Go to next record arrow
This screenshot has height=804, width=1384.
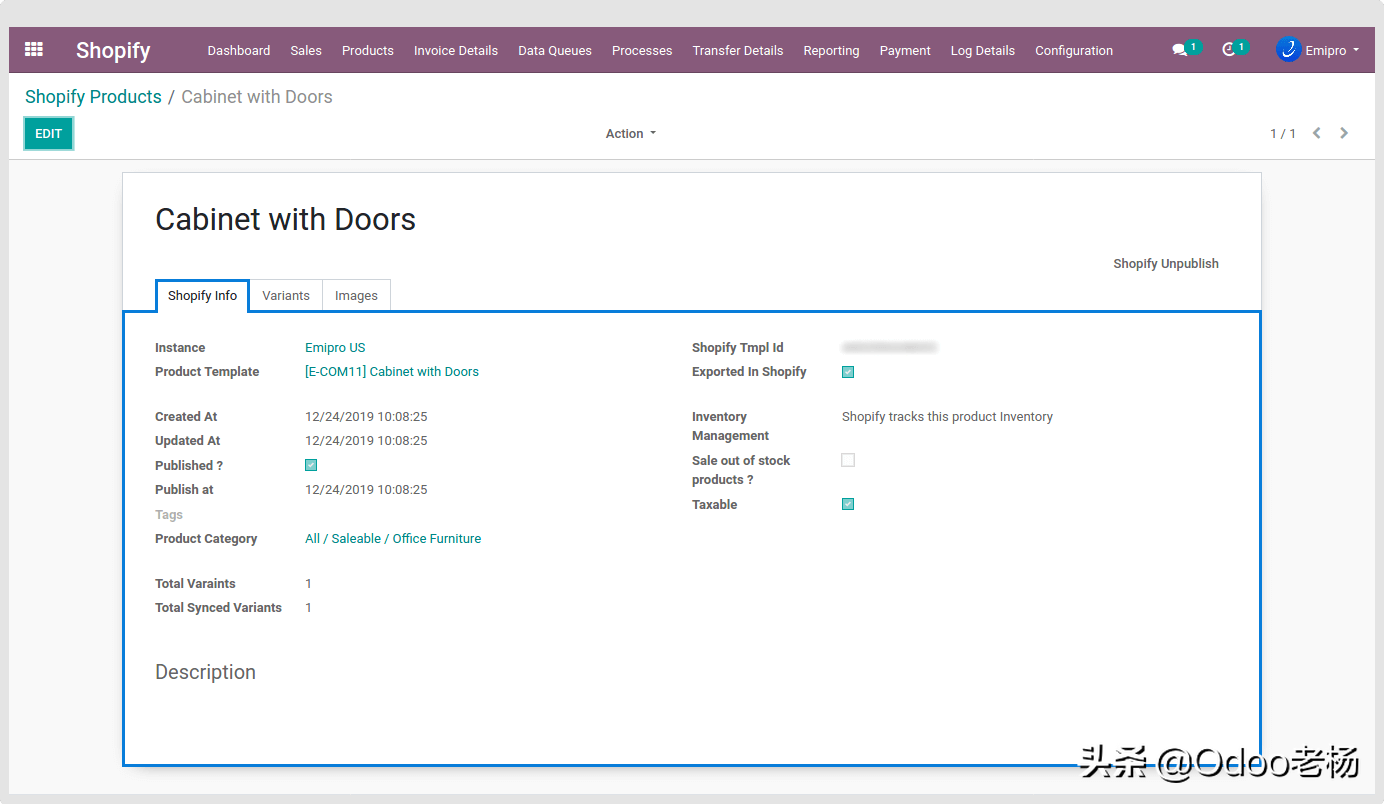(1344, 133)
